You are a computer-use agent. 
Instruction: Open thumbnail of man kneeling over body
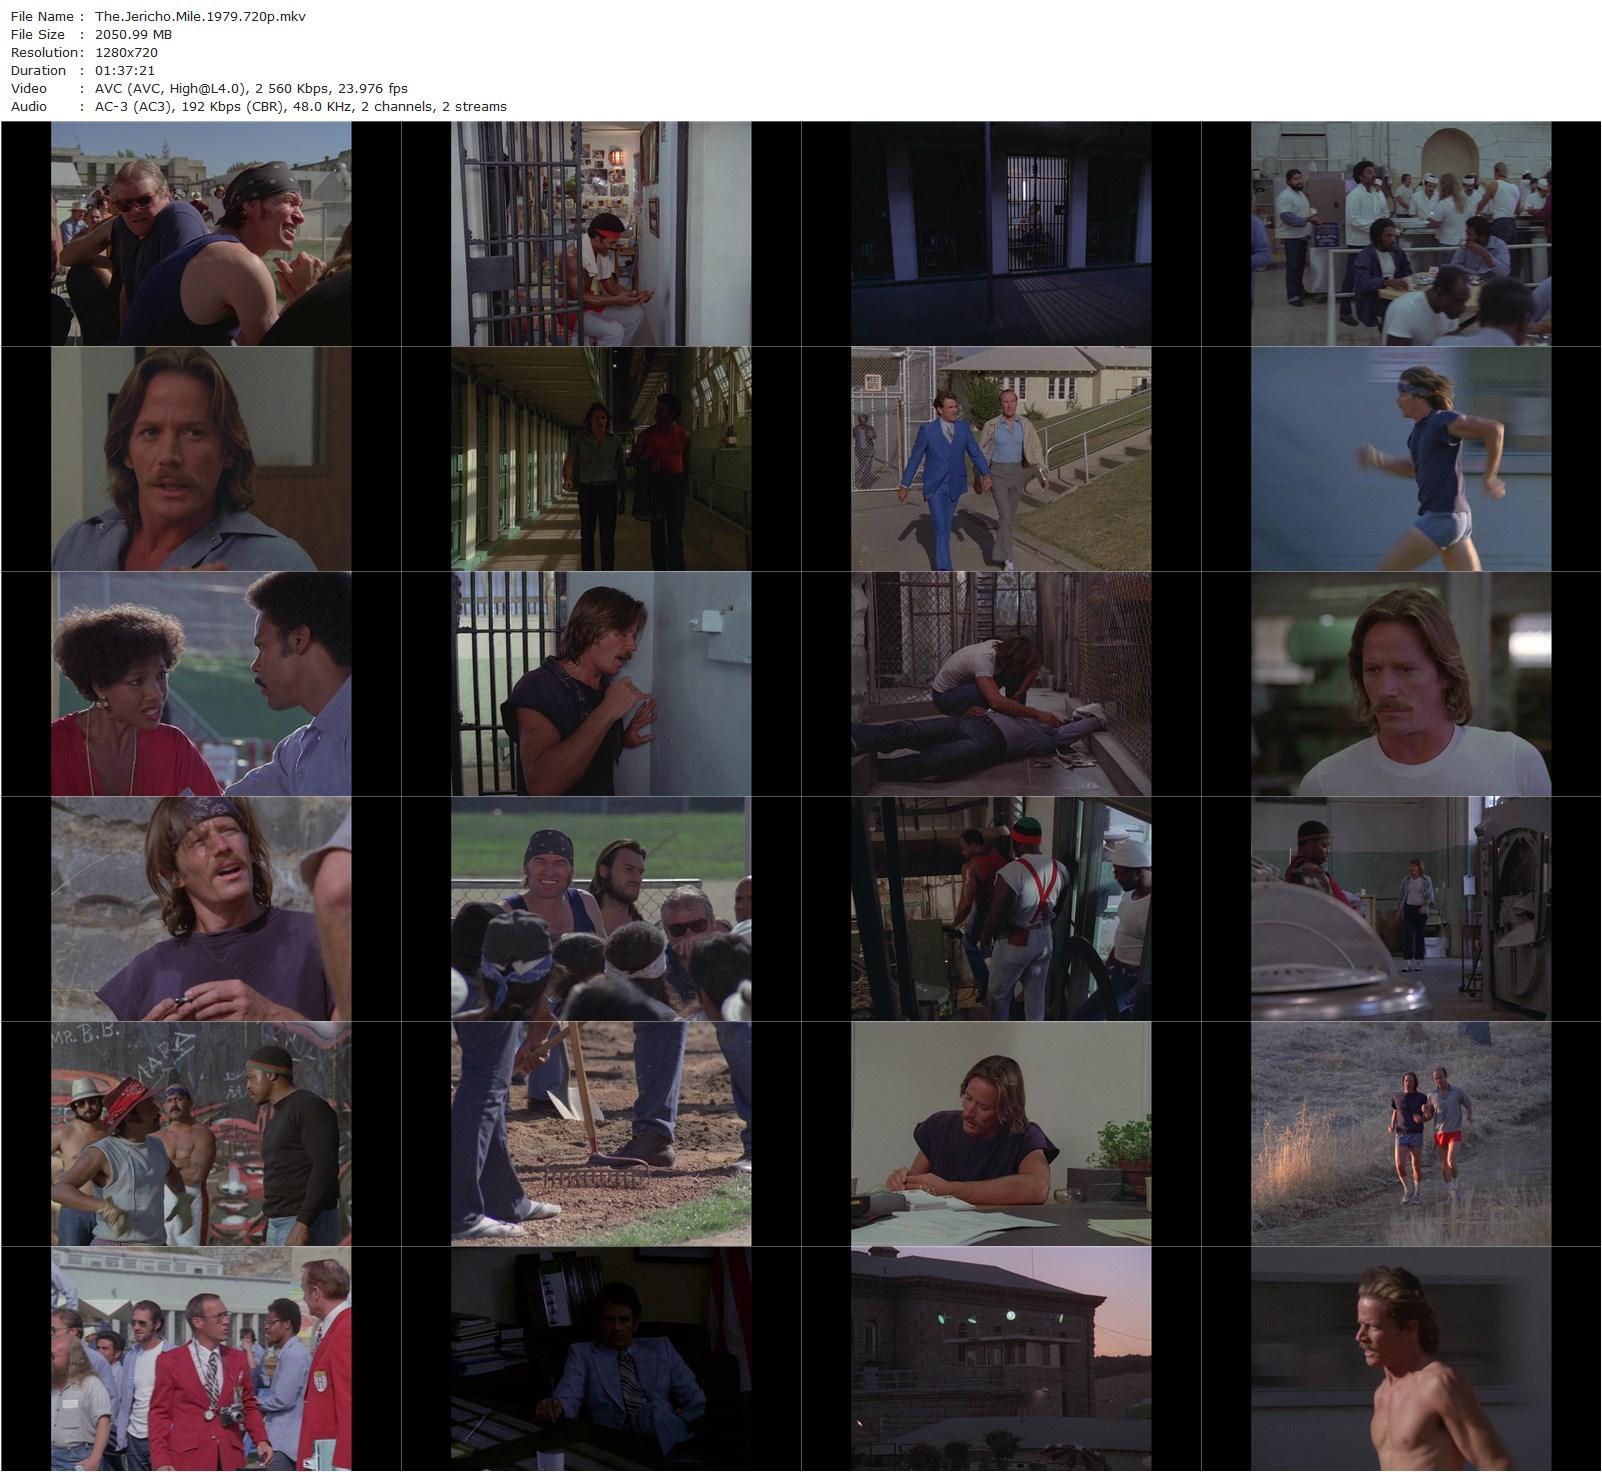tap(1001, 684)
